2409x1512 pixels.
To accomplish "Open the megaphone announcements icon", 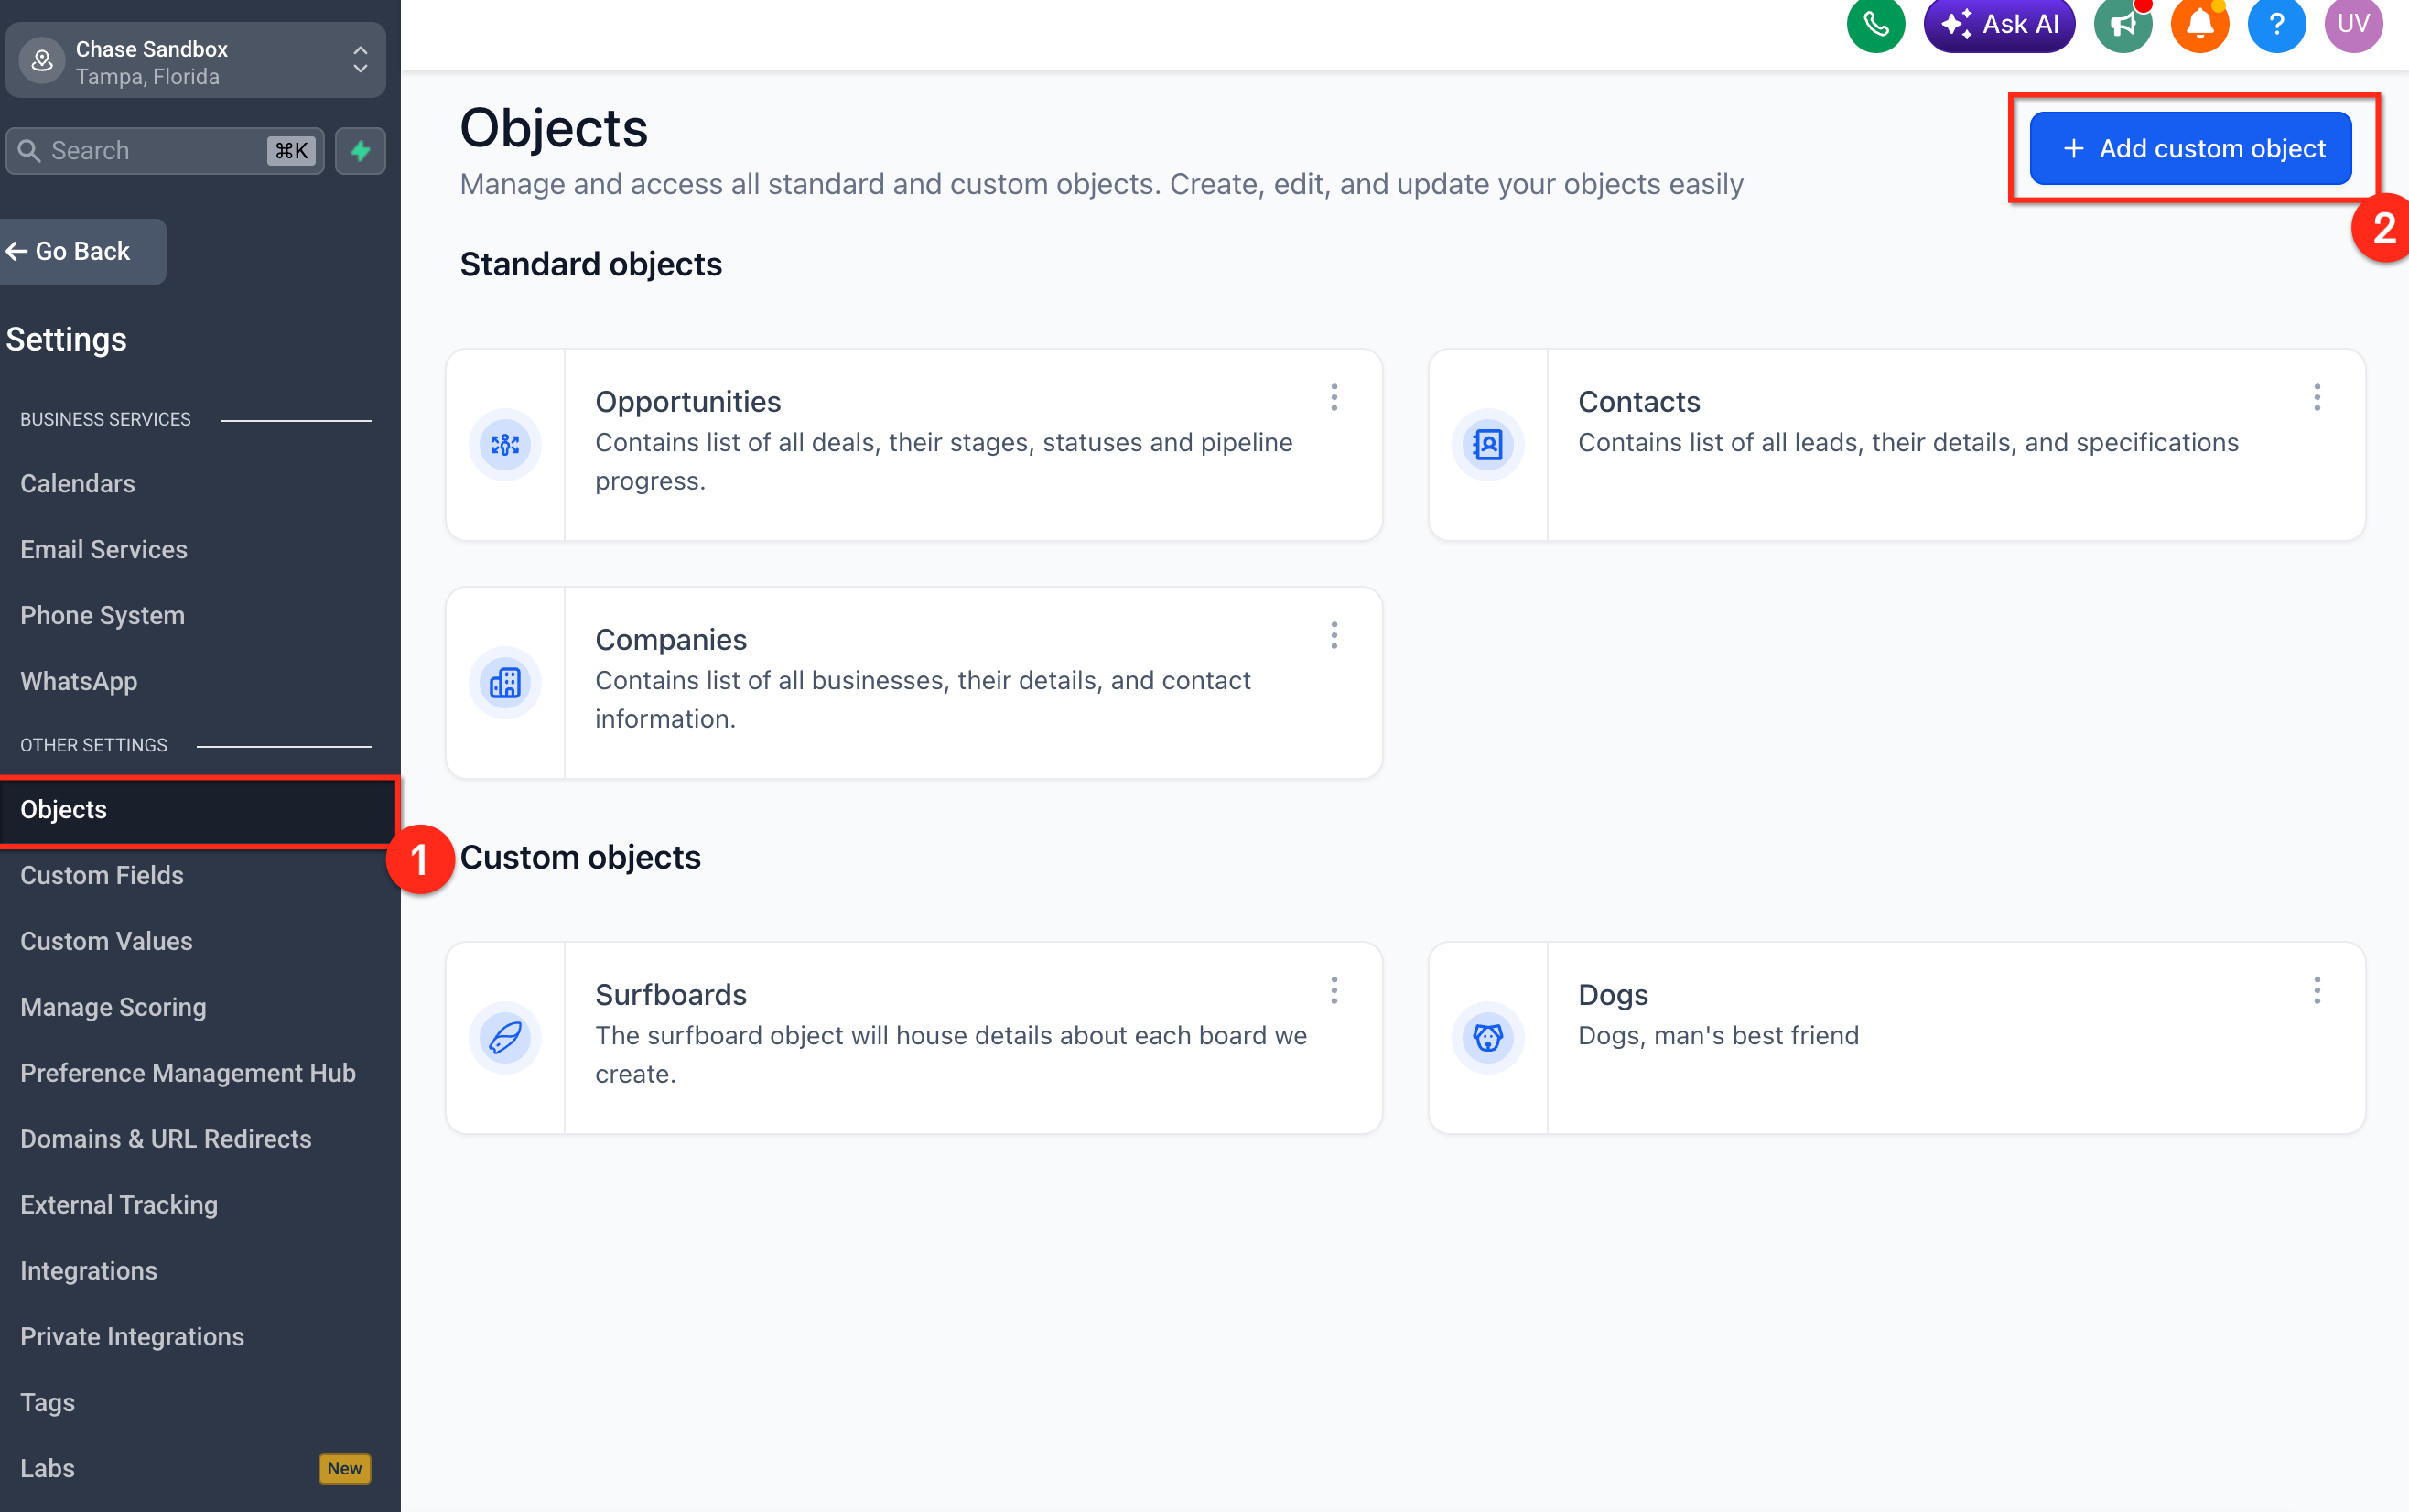I will [2122, 23].
